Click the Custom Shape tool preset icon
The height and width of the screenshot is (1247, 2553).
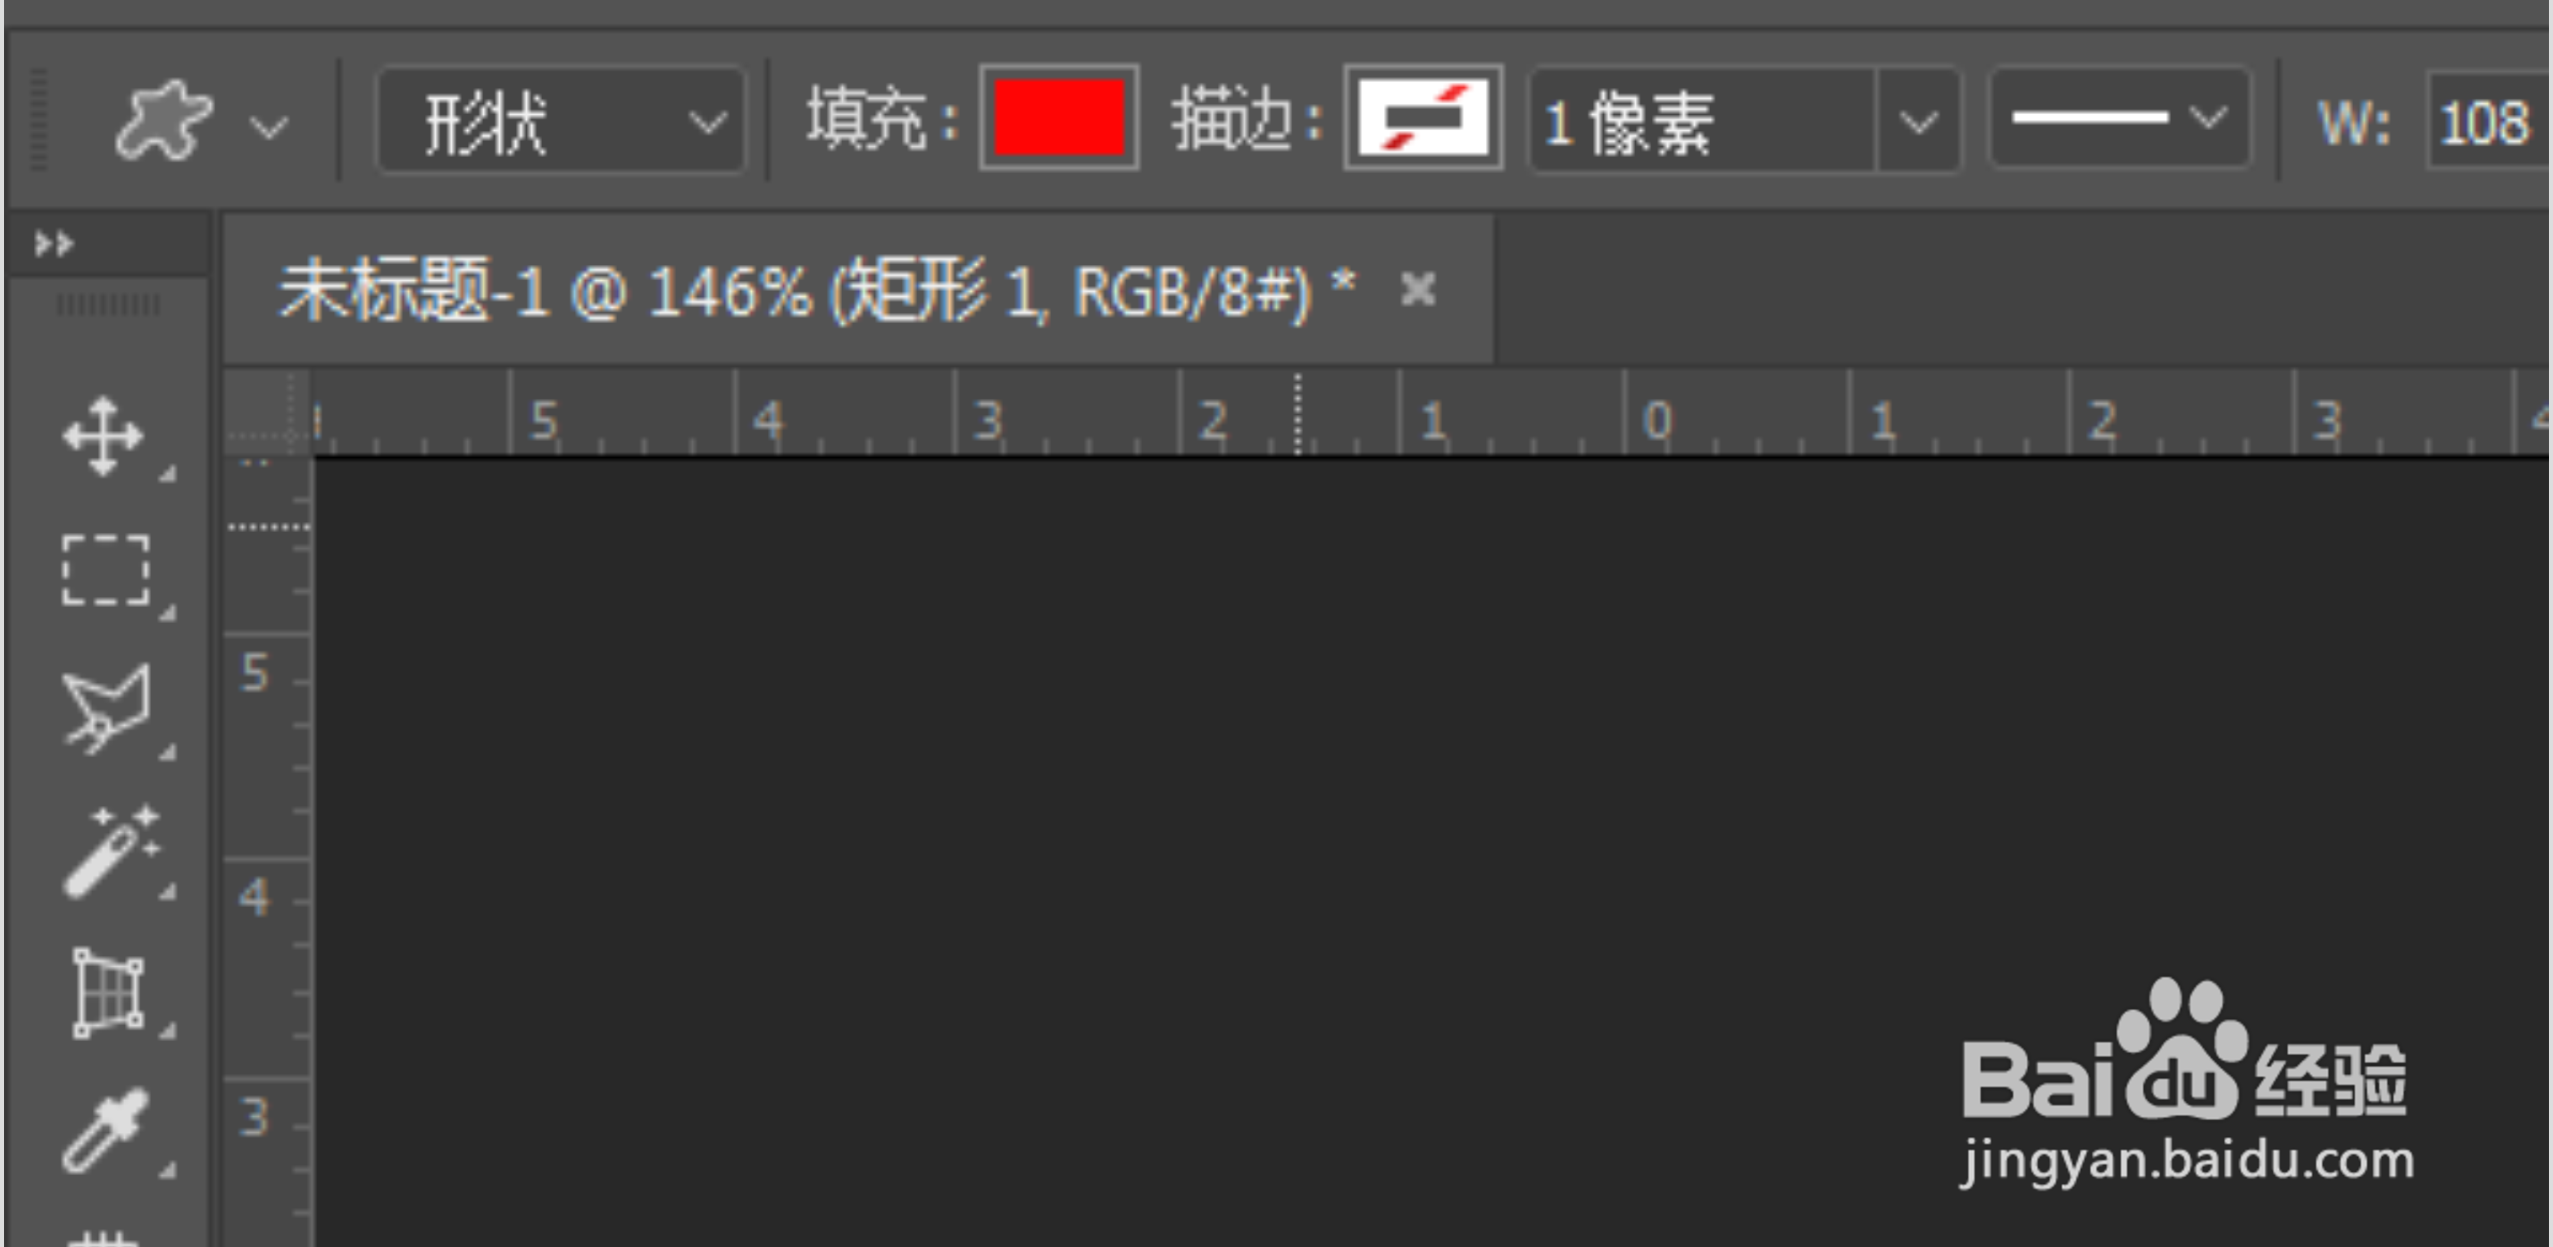click(x=163, y=121)
